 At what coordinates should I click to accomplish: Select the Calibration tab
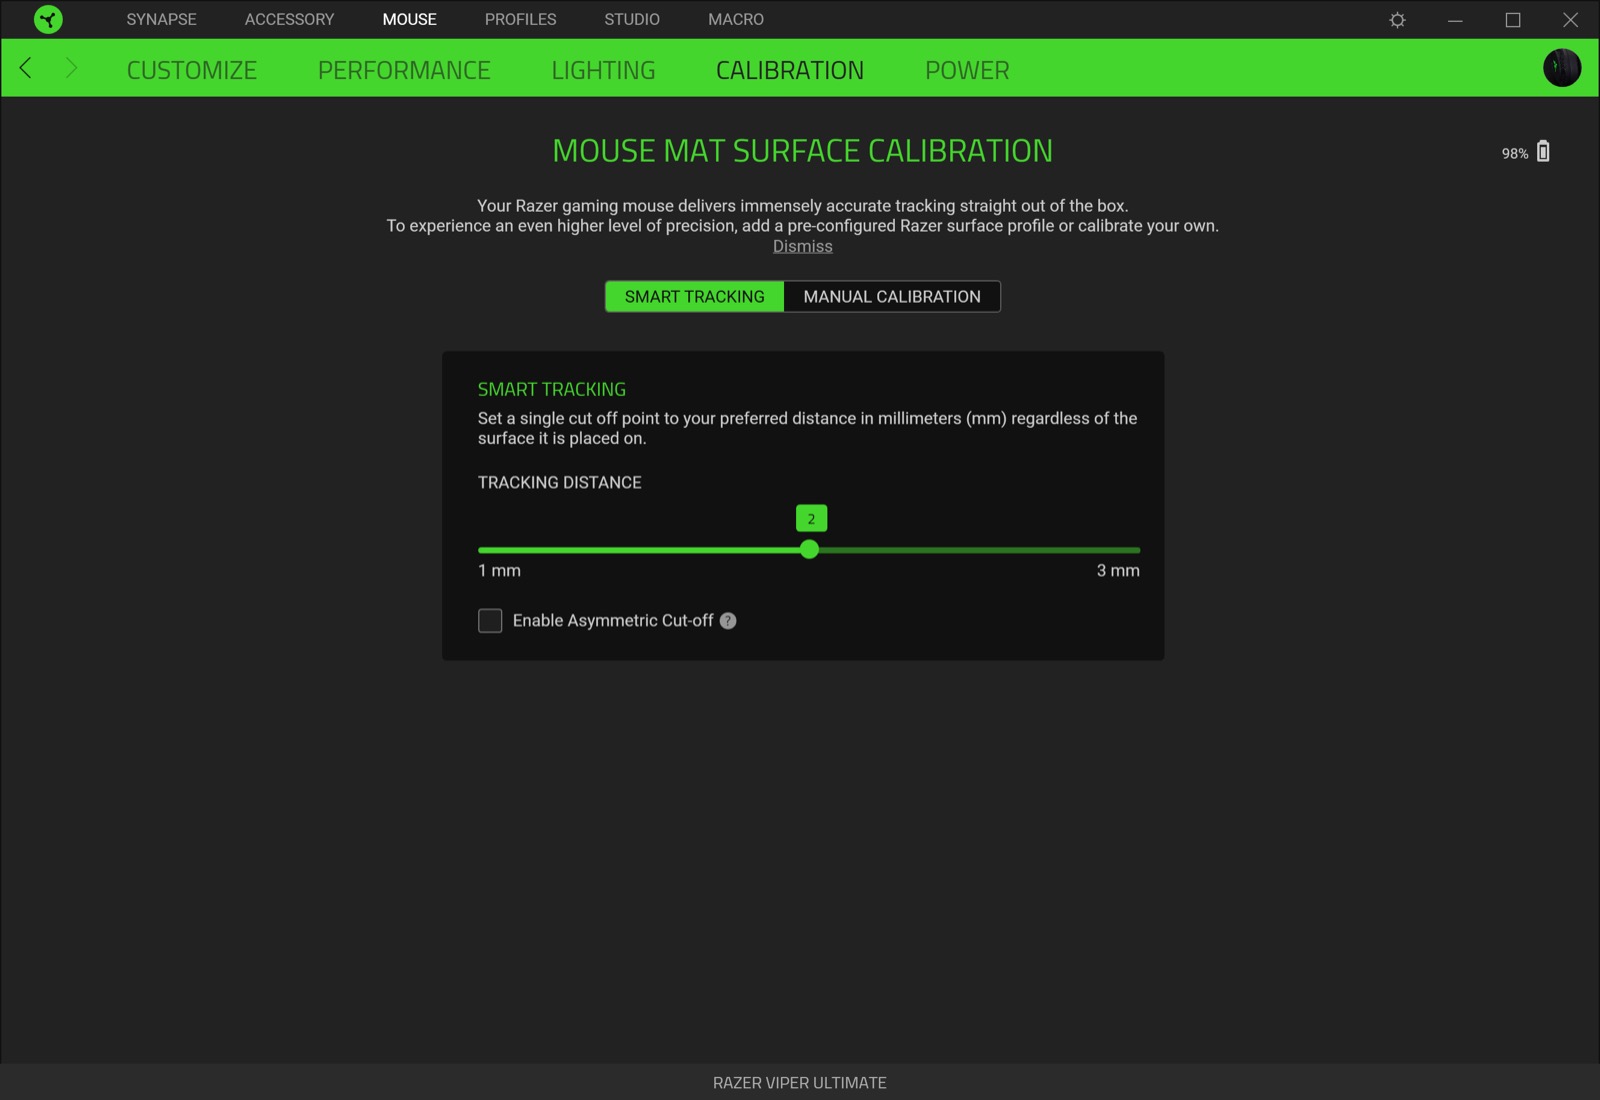pyautogui.click(x=790, y=70)
